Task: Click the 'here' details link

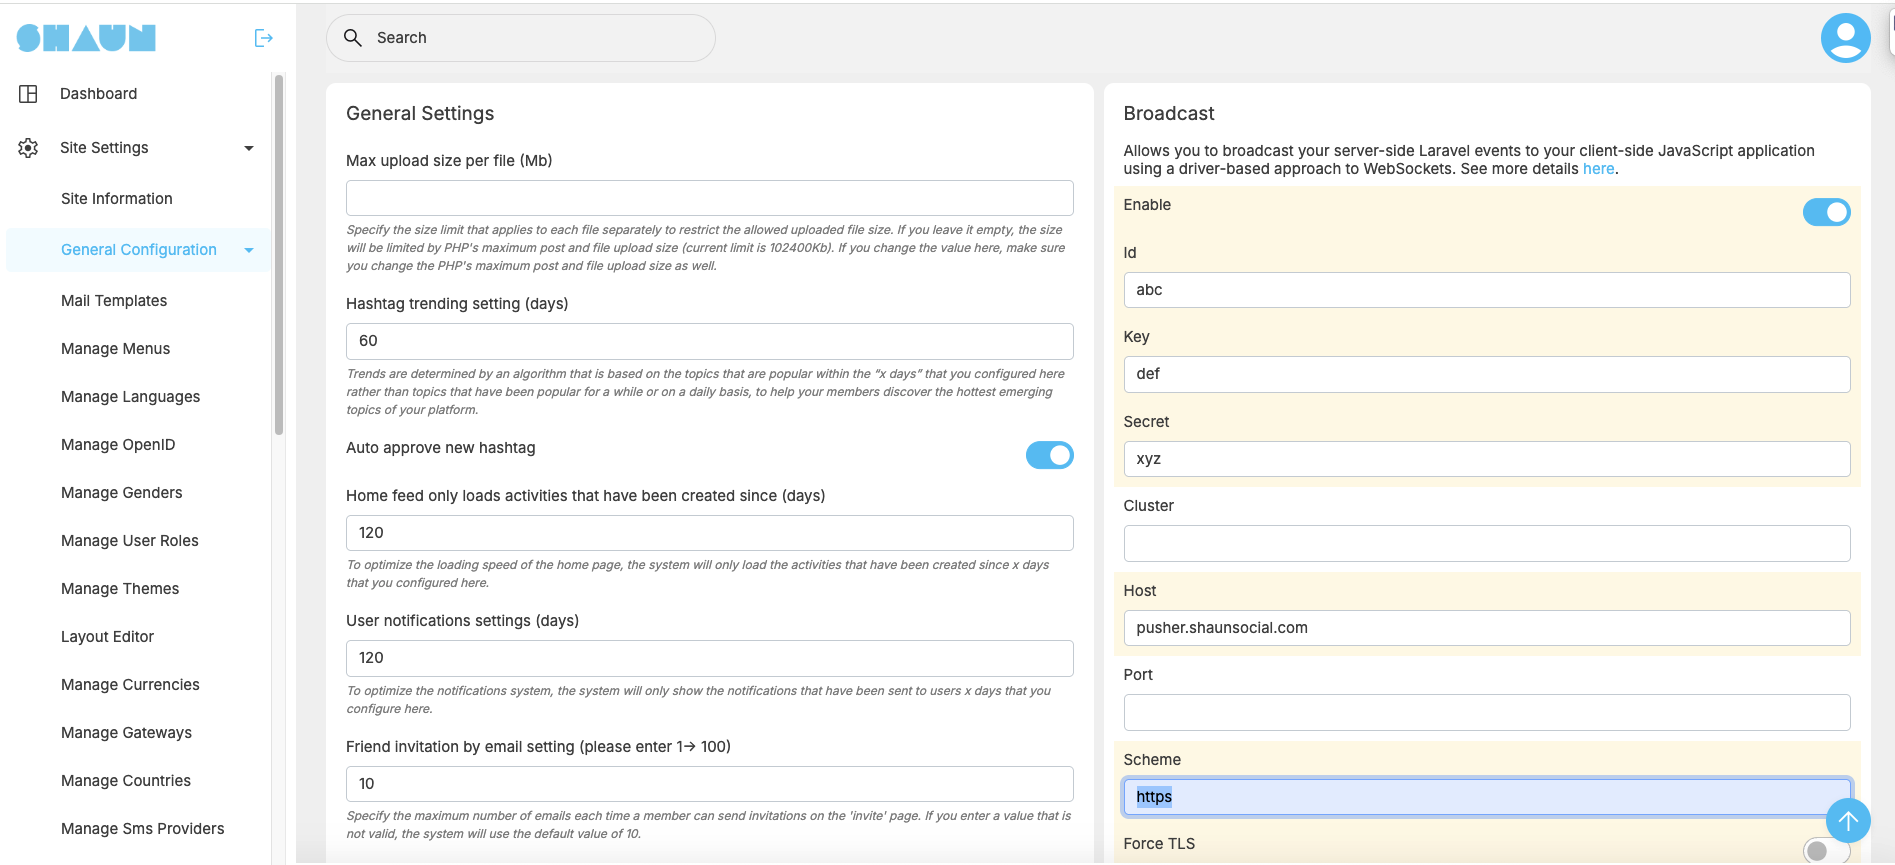Action: click(1597, 169)
